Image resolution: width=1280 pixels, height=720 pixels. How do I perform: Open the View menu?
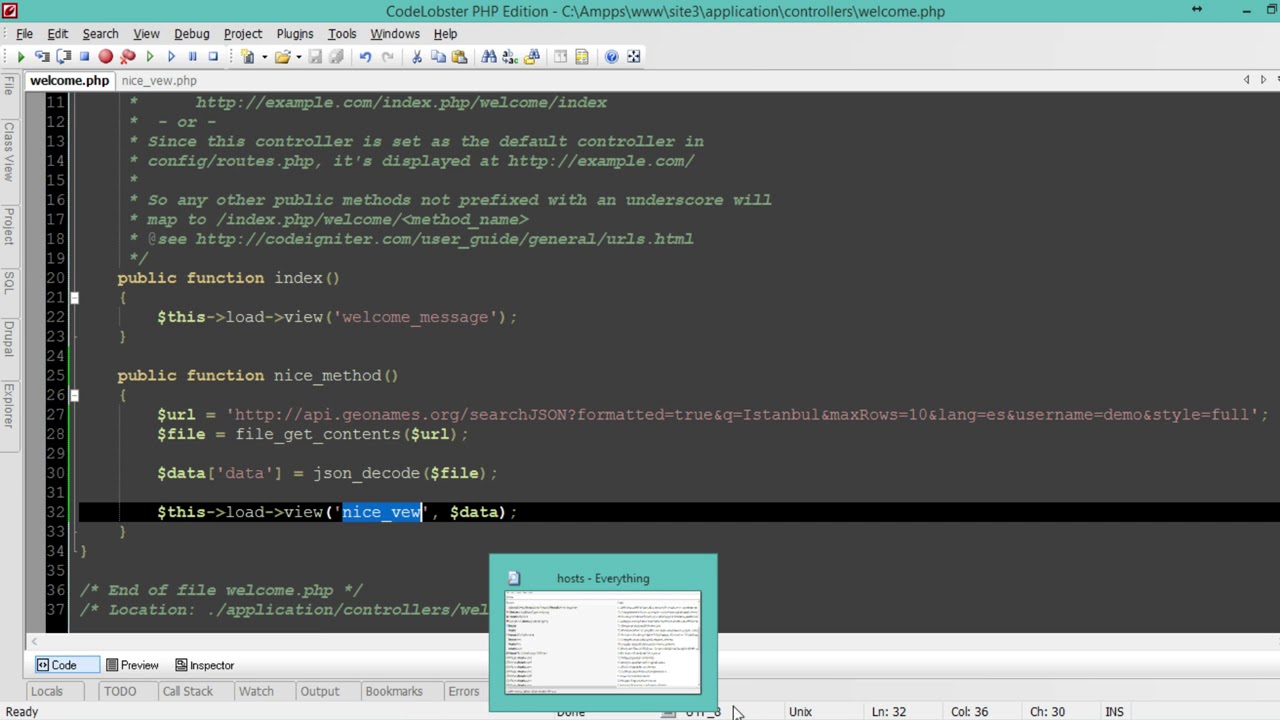click(x=146, y=34)
